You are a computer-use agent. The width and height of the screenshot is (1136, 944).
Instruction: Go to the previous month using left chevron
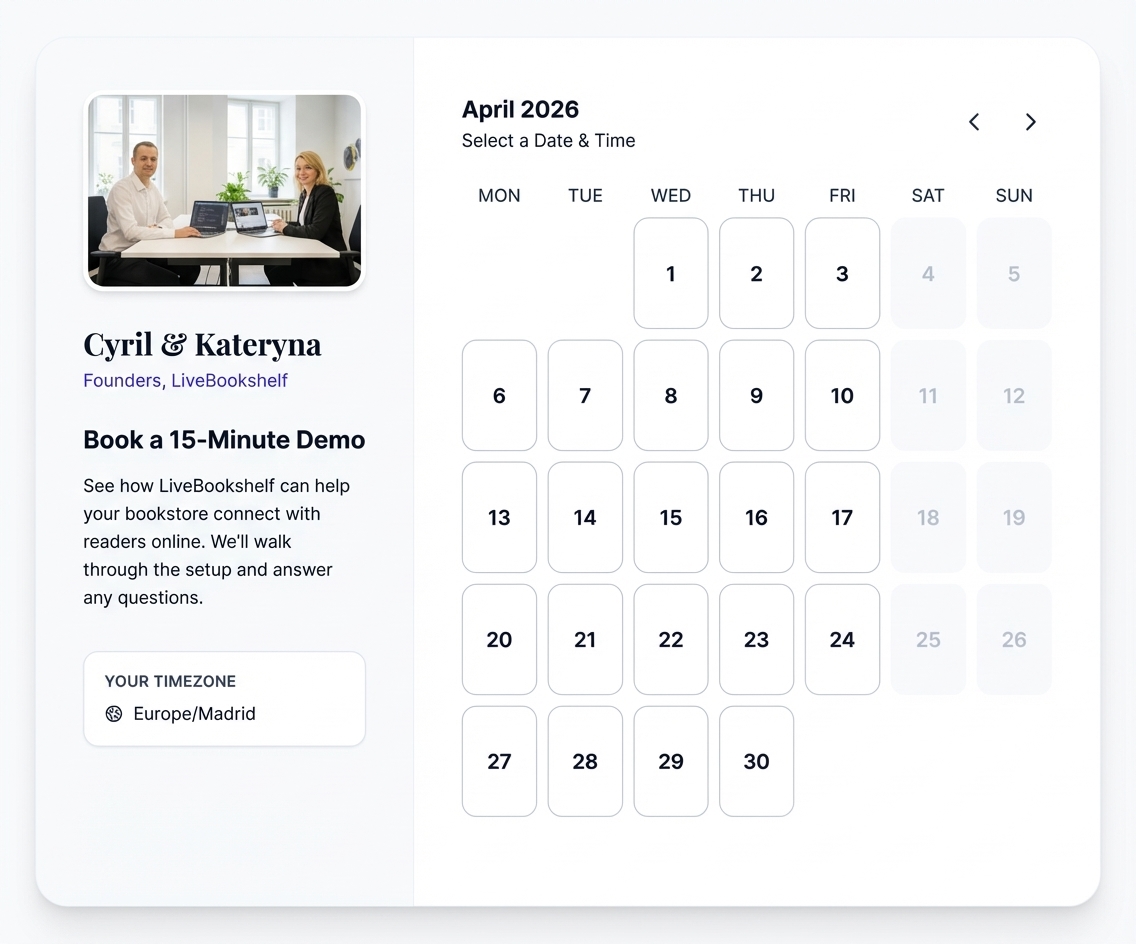click(973, 121)
